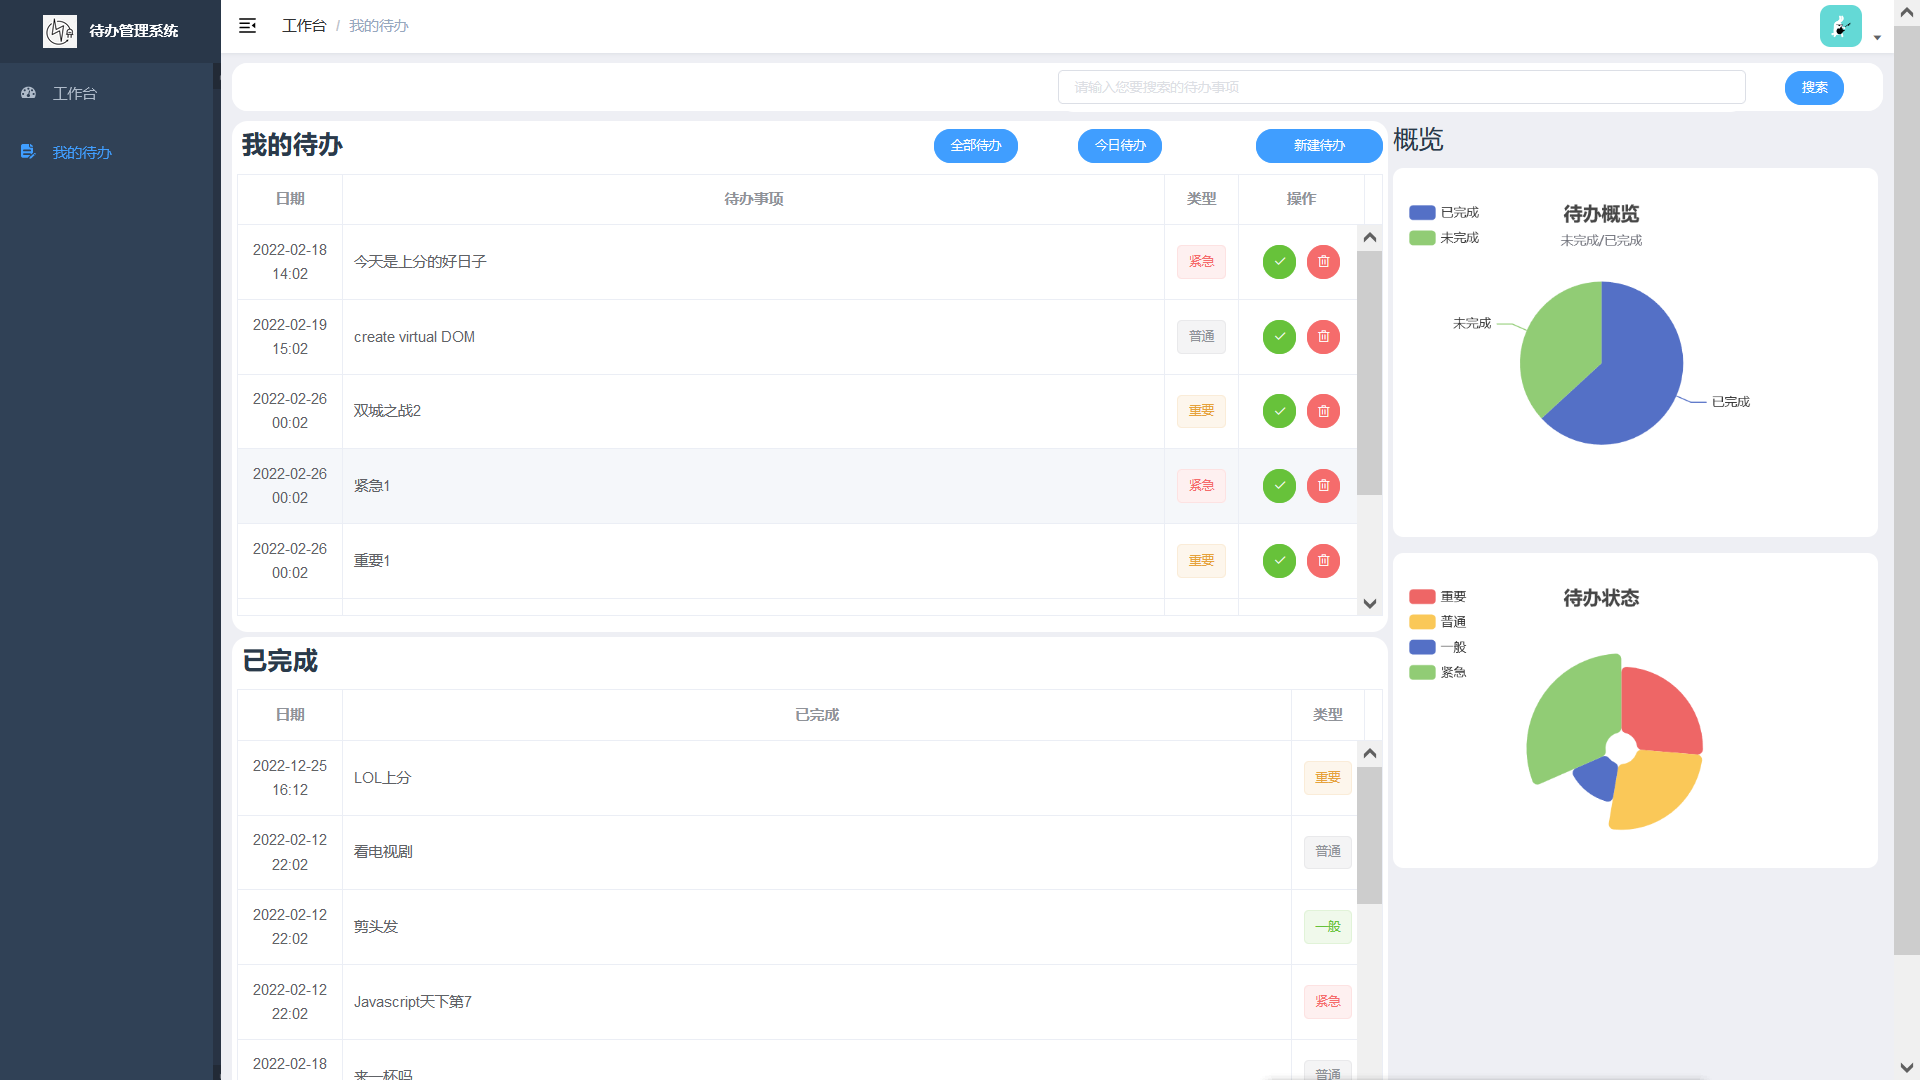This screenshot has height=1080, width=1920.
Task: Mark '今天是上分的好日子' as complete
Action: [x=1279, y=262]
